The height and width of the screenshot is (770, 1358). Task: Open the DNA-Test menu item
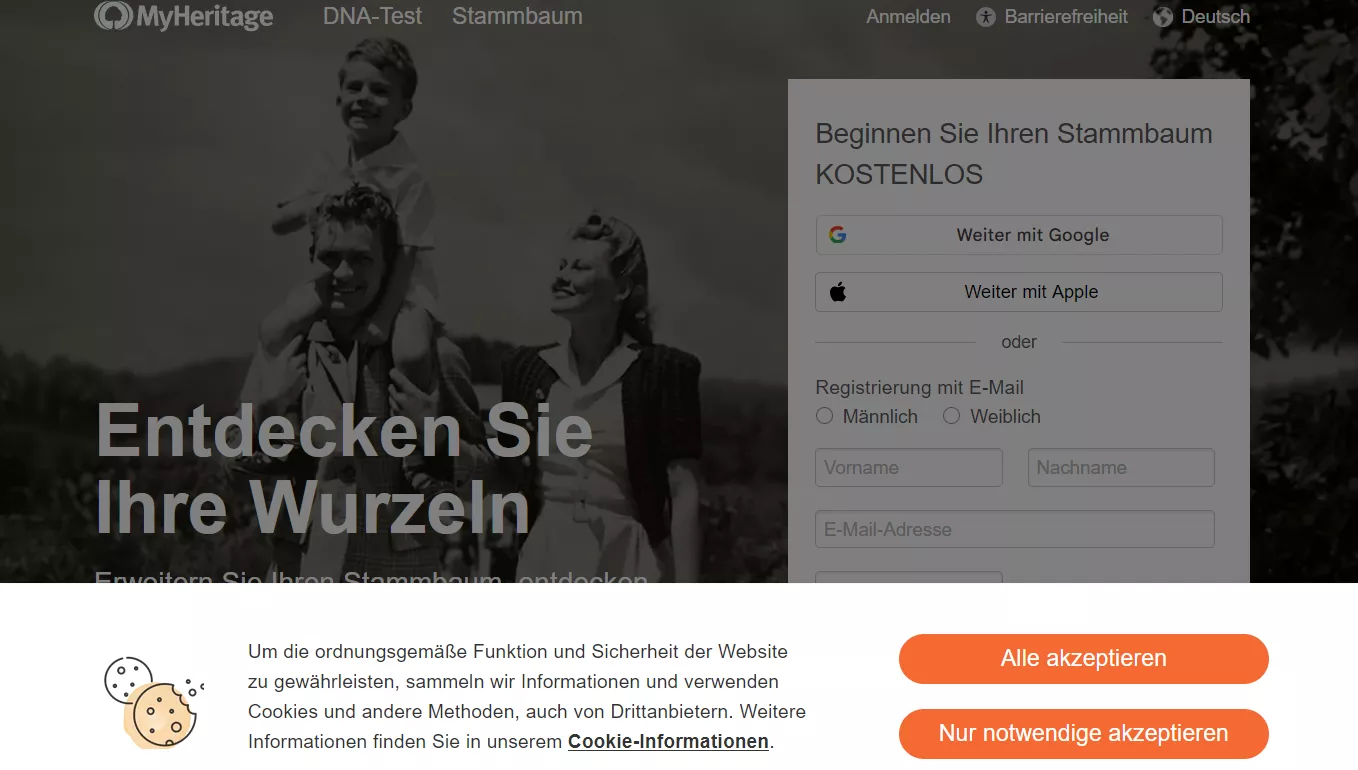coord(372,17)
